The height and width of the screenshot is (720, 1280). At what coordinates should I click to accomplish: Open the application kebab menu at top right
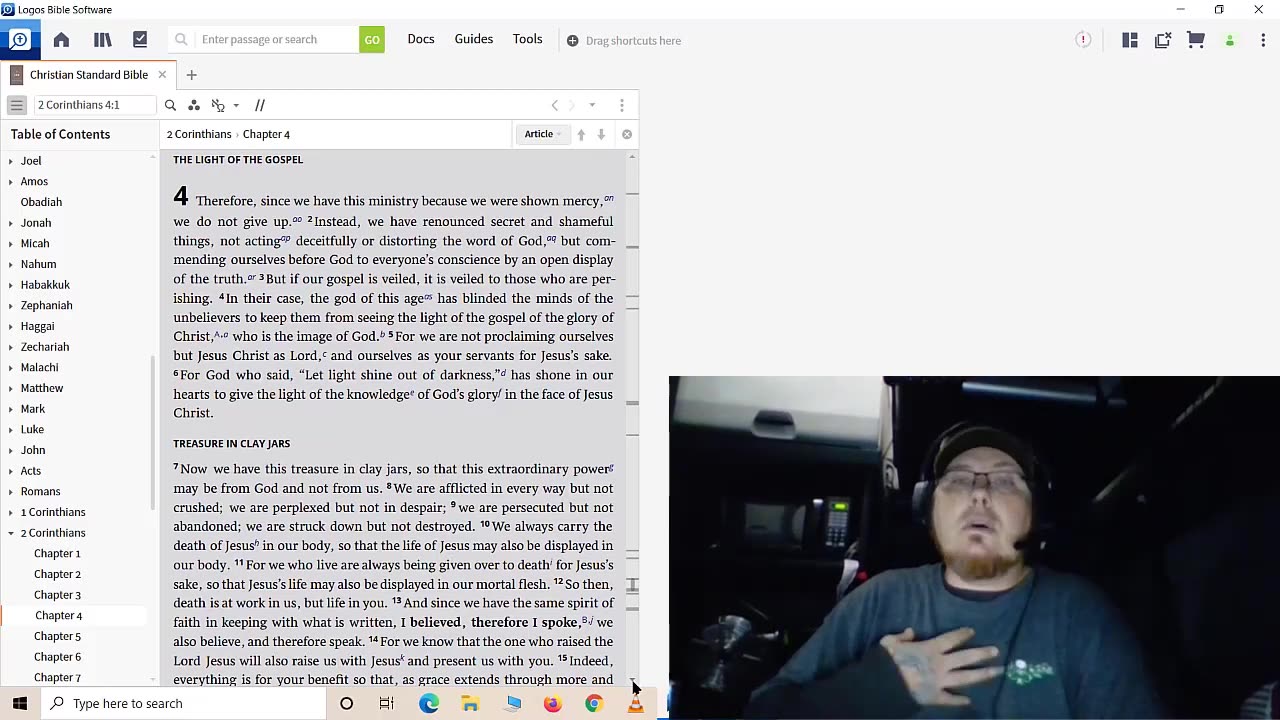click(x=1263, y=40)
